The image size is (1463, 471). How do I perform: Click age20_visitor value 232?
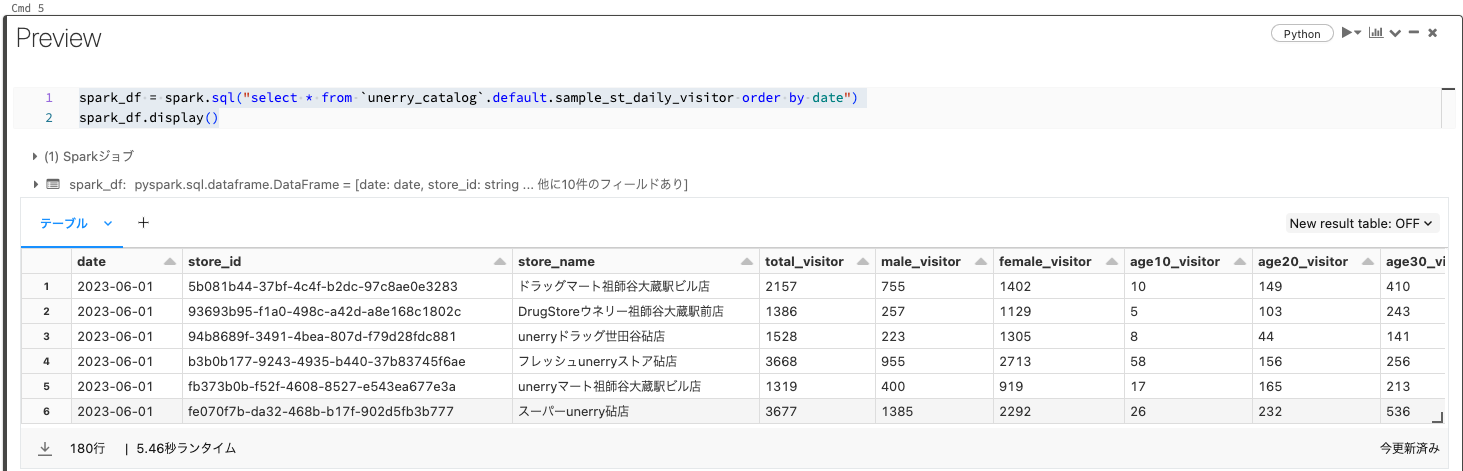pos(1270,411)
